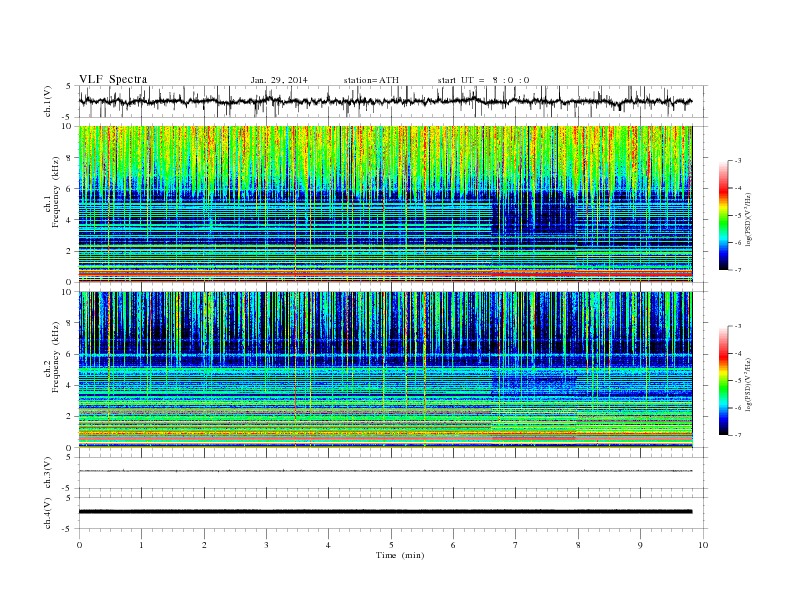The width and height of the screenshot is (792, 612).
Task: Click the "Time (min)" axis label
Action: click(x=400, y=555)
